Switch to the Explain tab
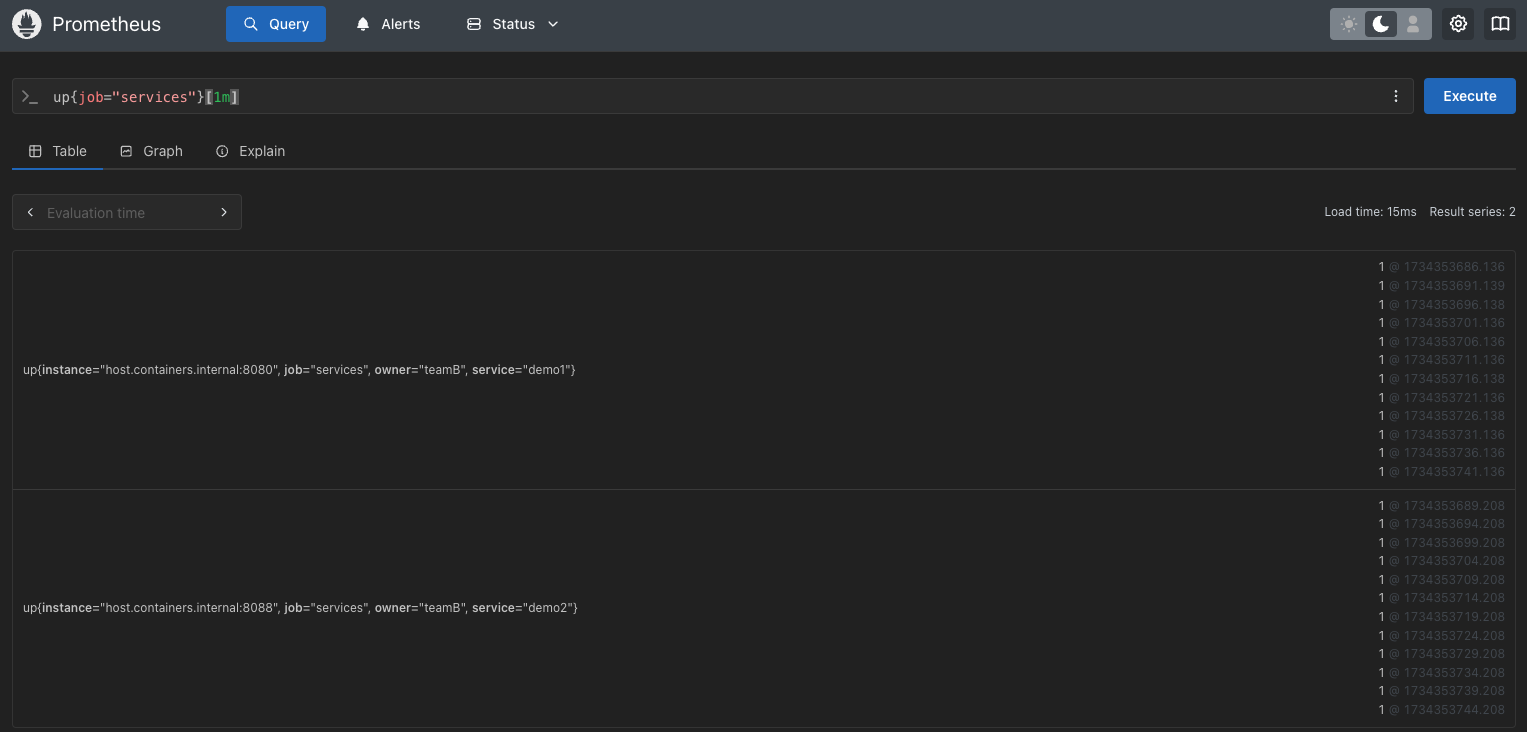The width and height of the screenshot is (1527, 732). tap(251, 151)
